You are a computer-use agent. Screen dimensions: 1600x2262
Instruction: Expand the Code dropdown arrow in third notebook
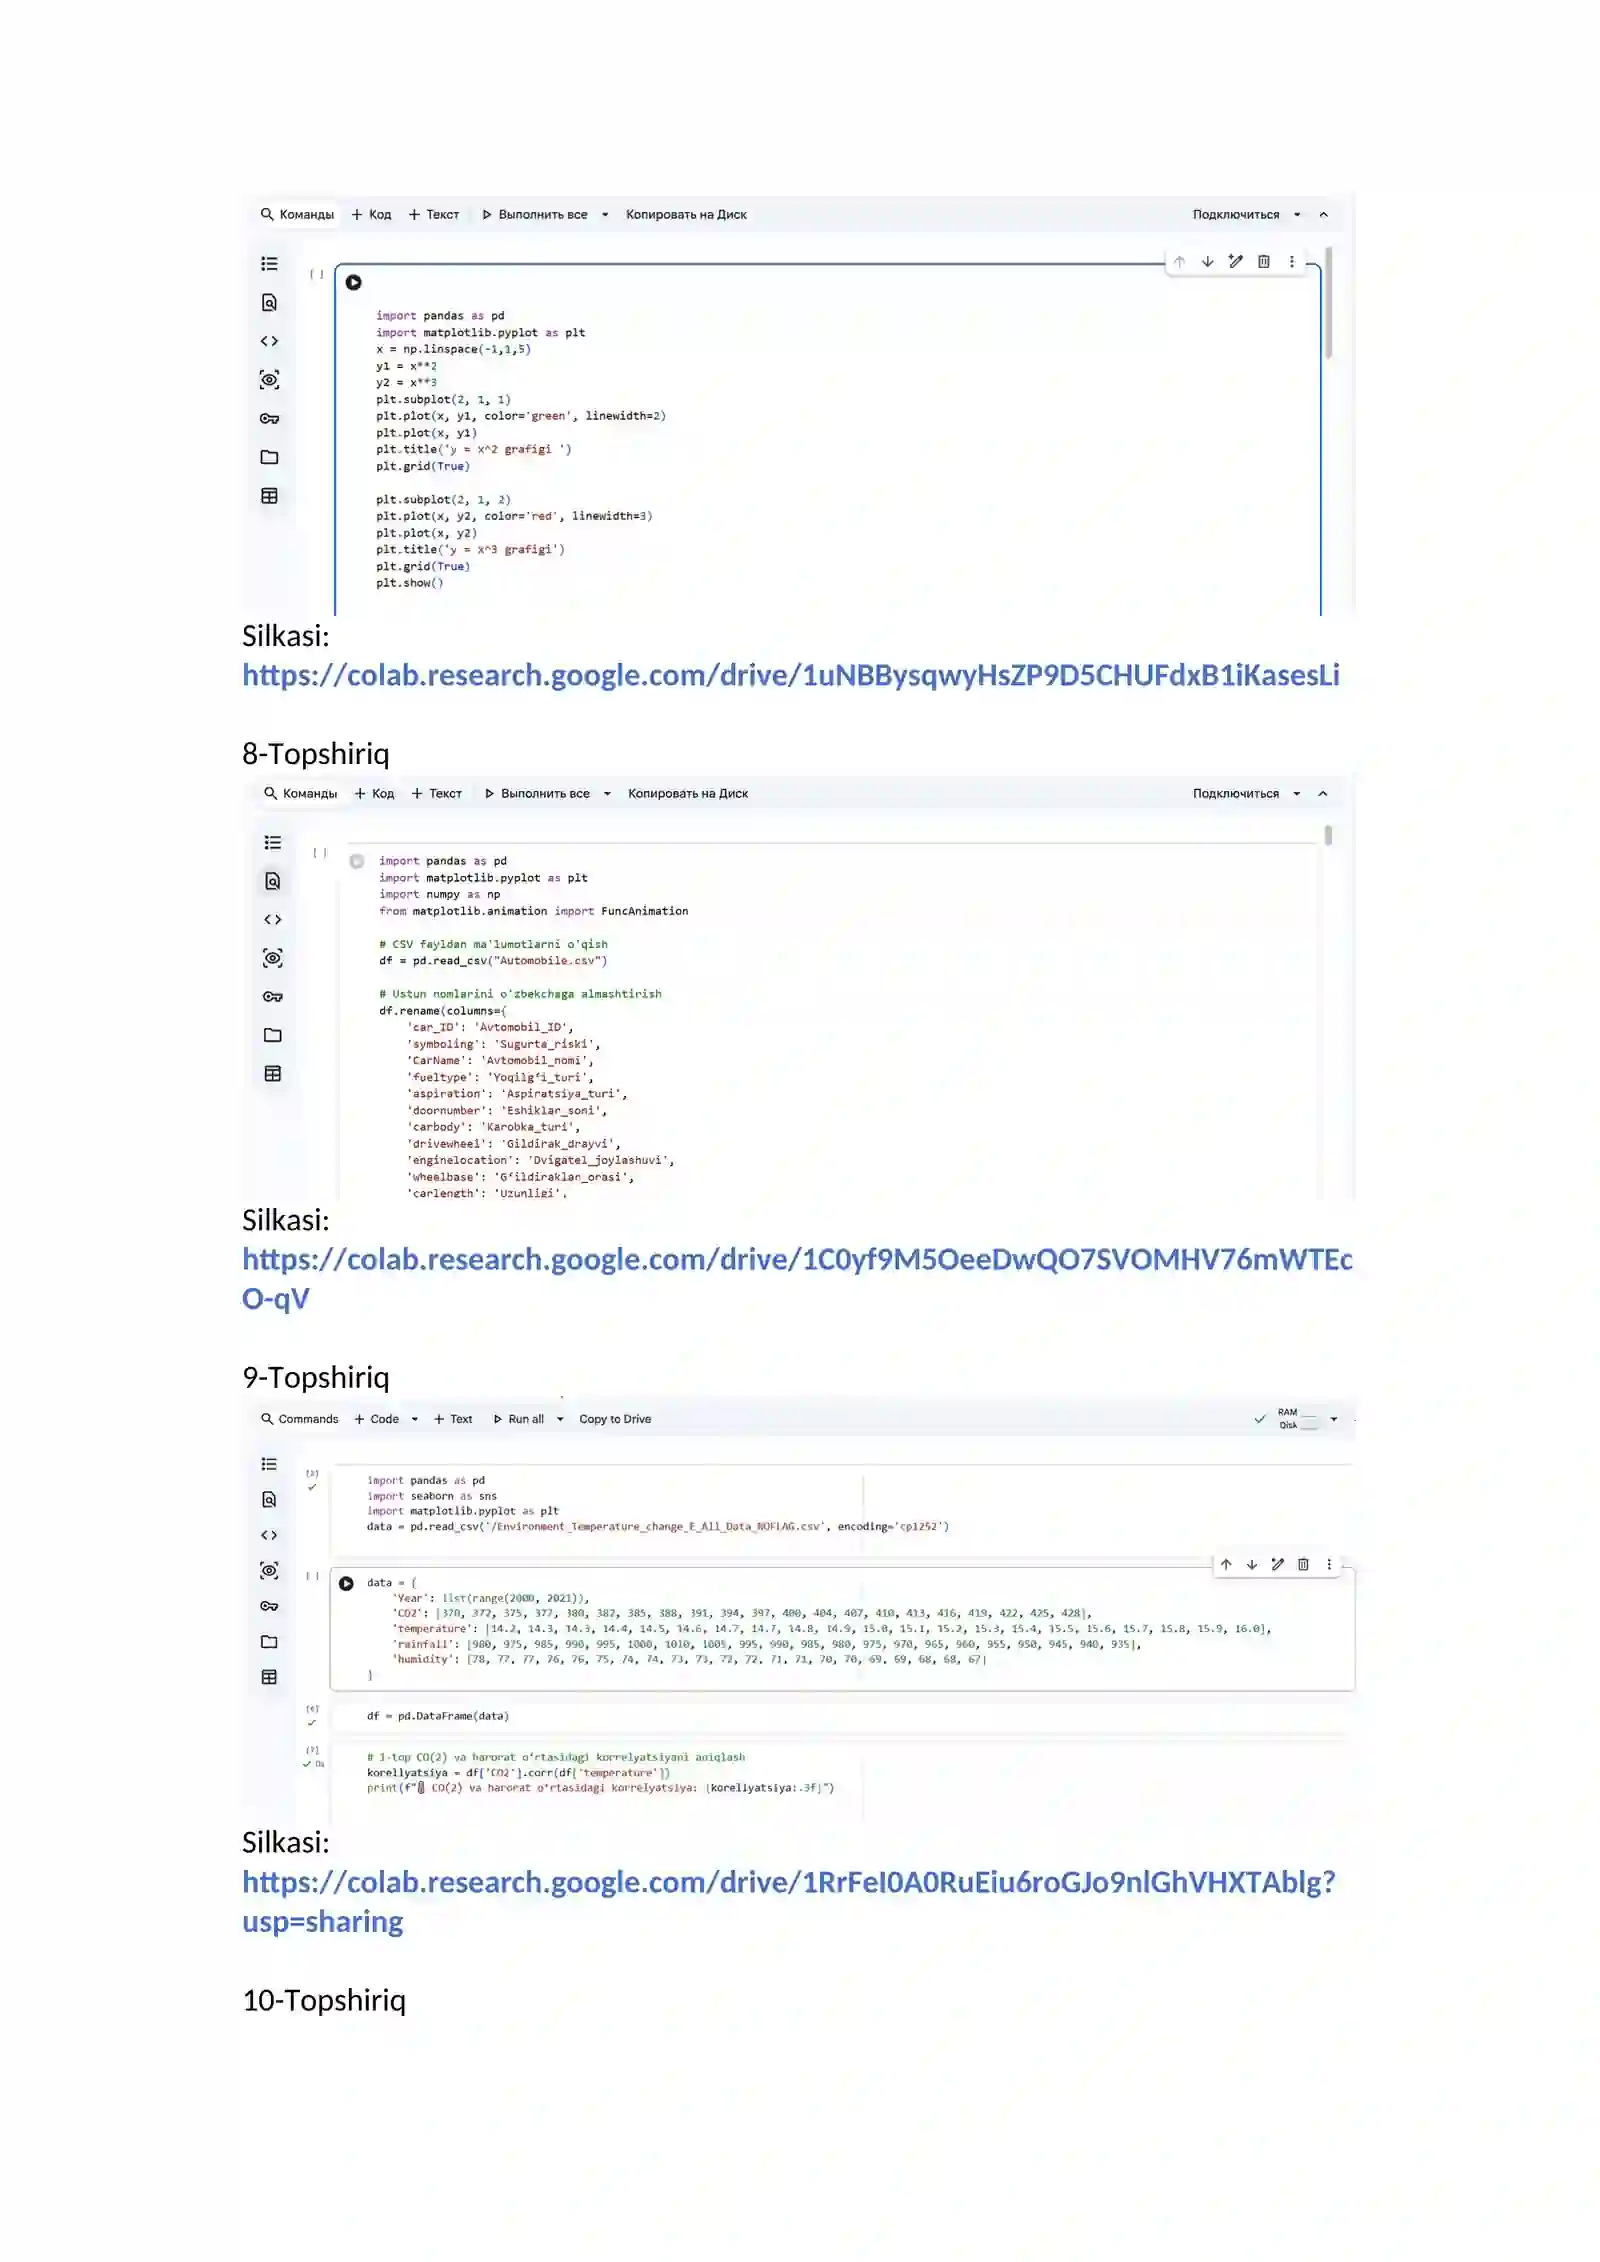tap(414, 1420)
